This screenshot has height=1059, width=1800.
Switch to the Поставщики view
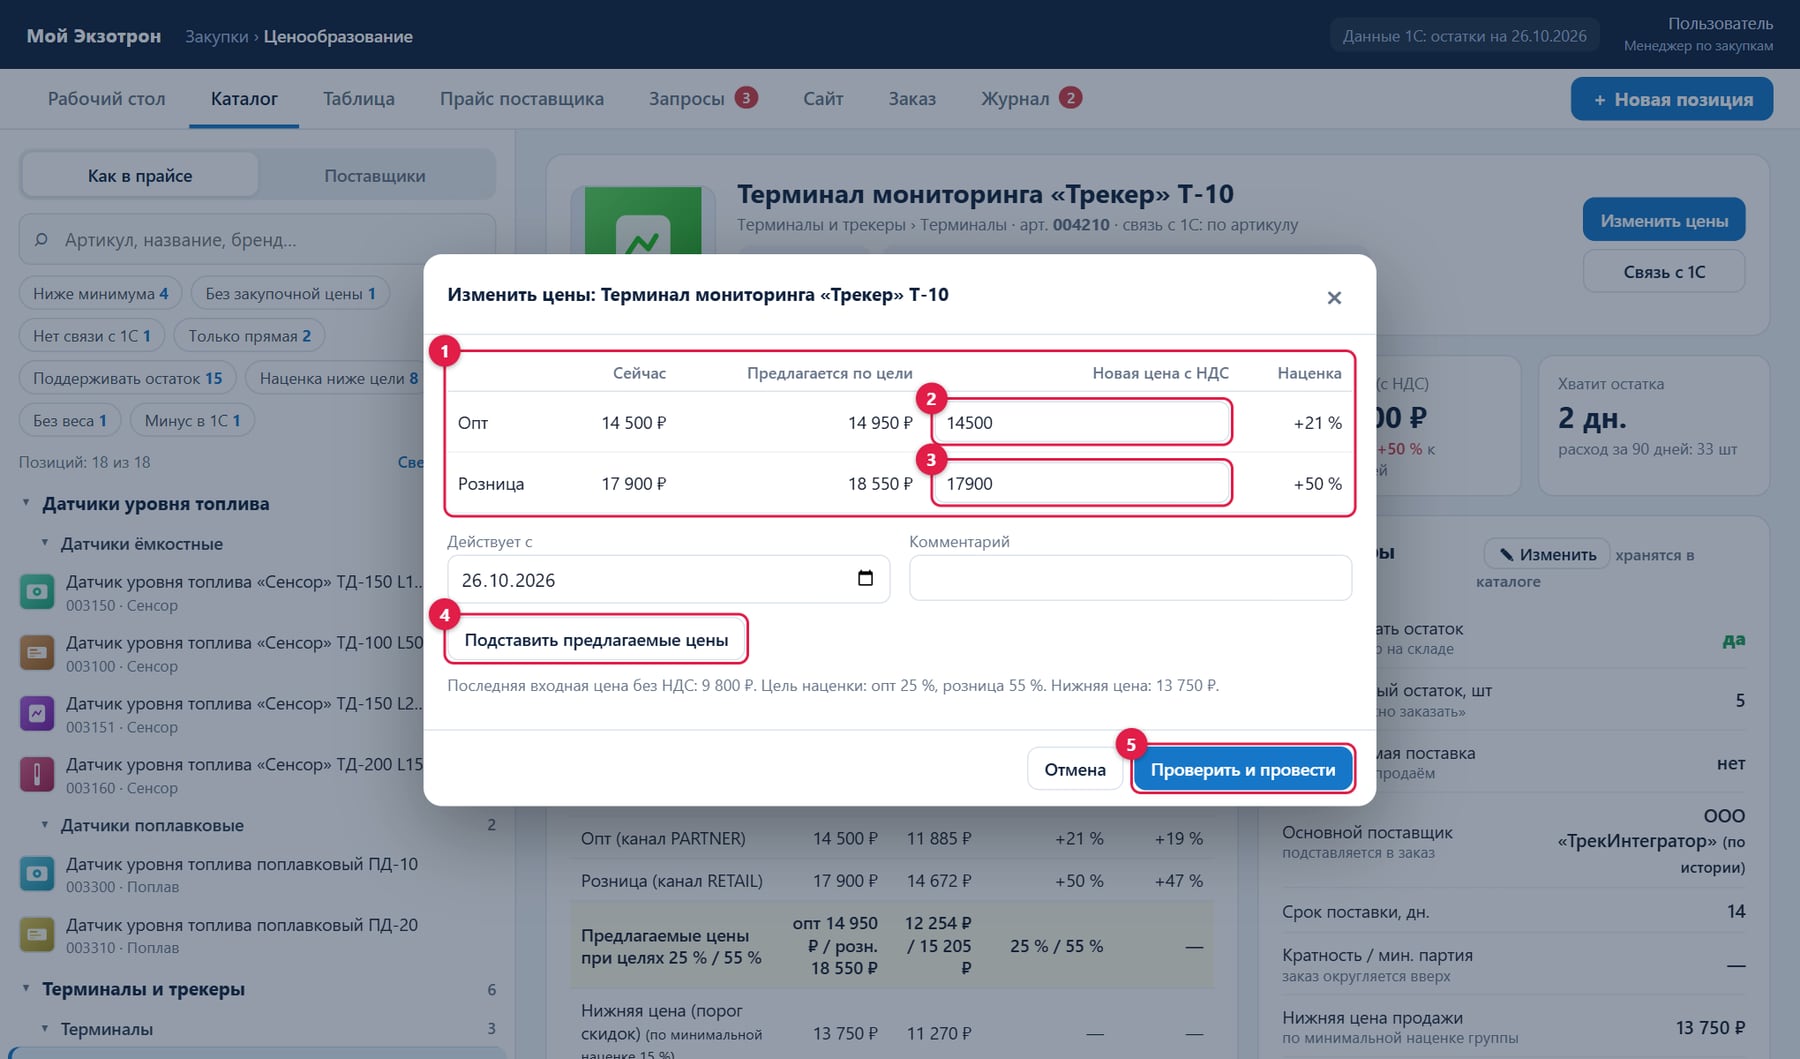[375, 176]
